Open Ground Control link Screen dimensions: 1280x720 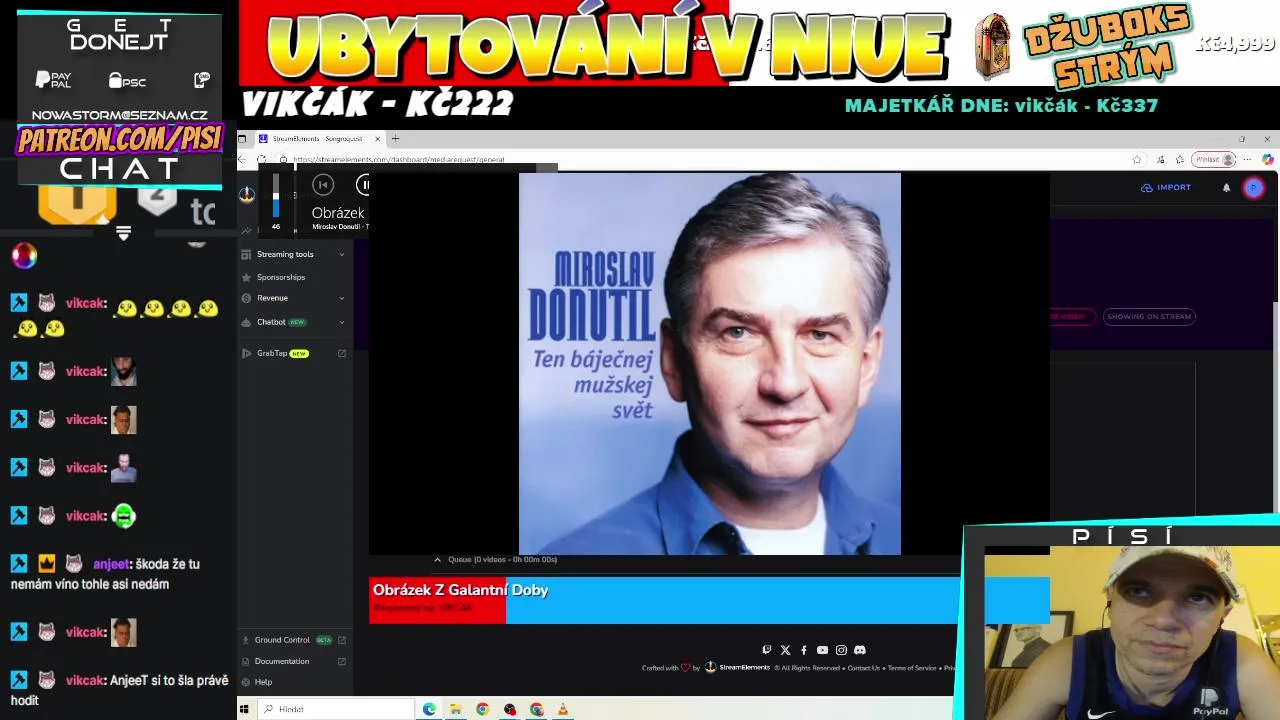tap(282, 640)
